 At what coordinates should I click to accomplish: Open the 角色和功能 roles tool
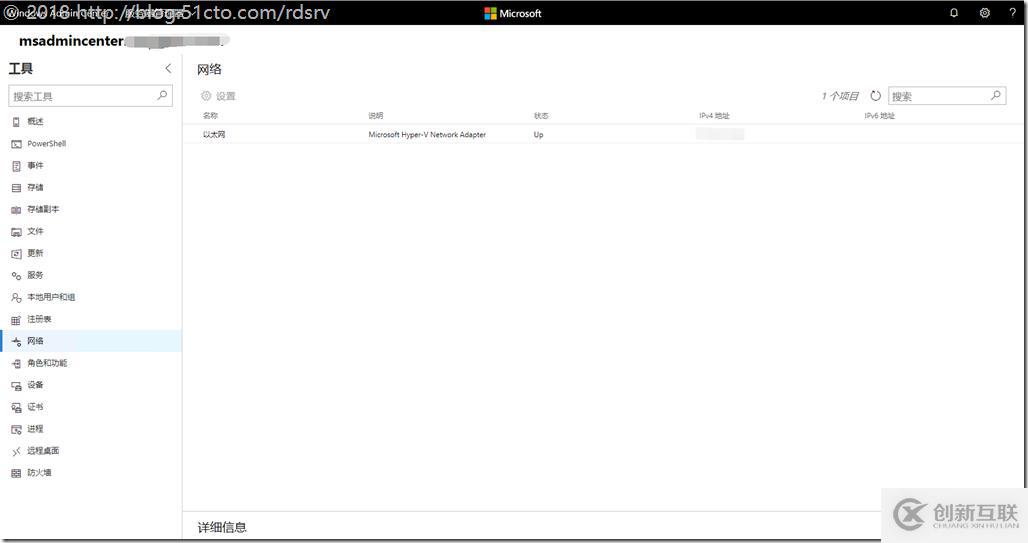coord(47,363)
